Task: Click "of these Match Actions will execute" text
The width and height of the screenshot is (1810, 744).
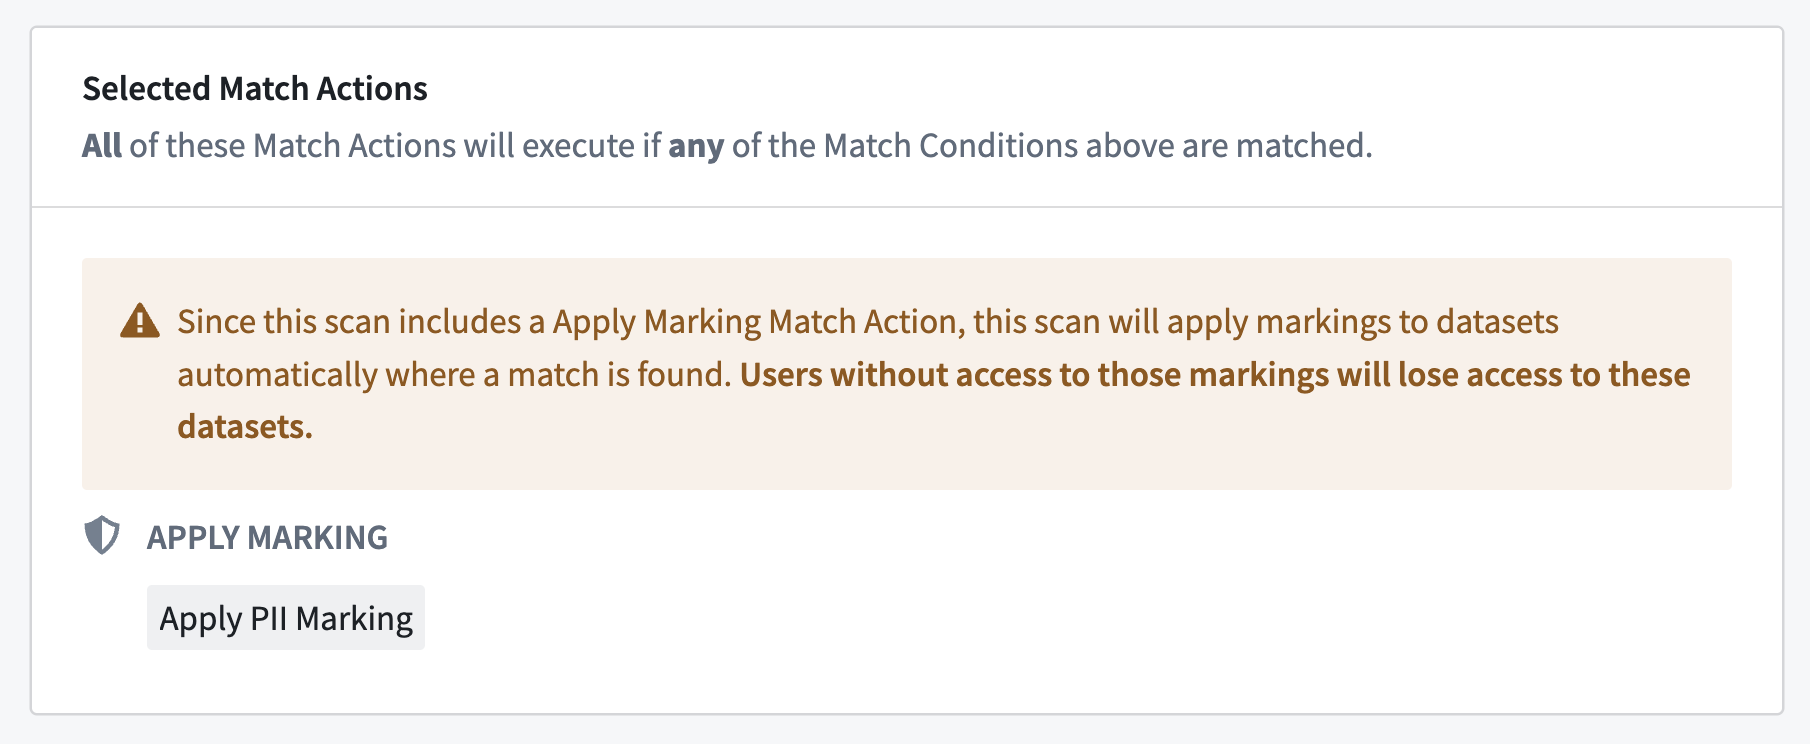Action: click(x=382, y=145)
